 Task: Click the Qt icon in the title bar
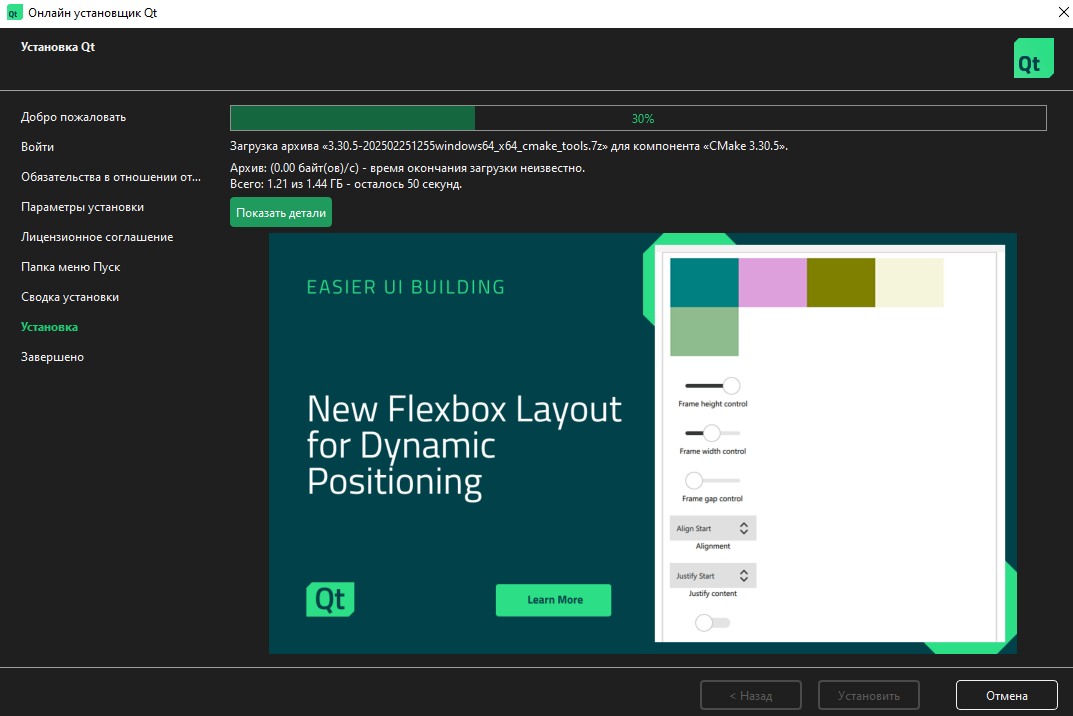click(x=14, y=13)
